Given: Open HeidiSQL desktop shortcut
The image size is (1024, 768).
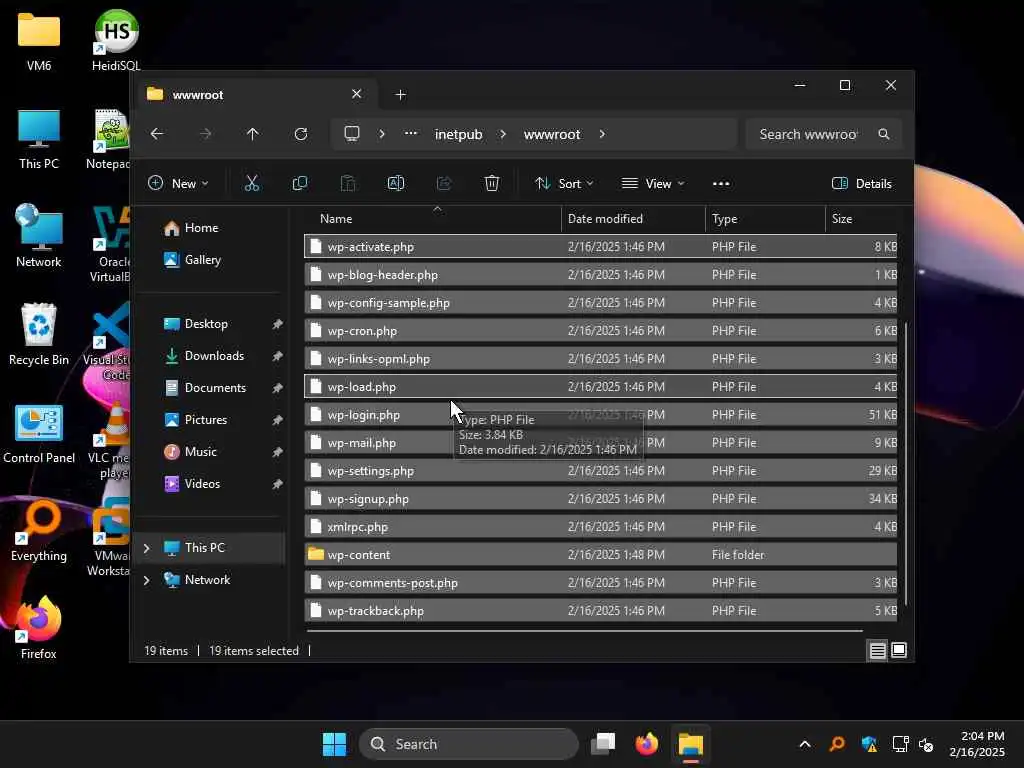Looking at the screenshot, I should [116, 40].
